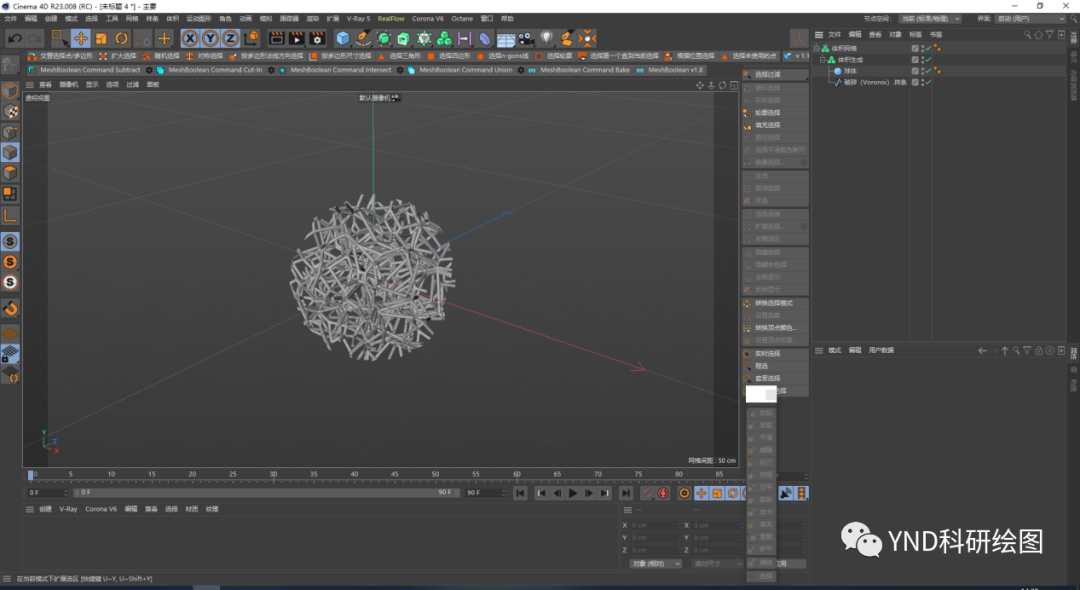Image resolution: width=1080 pixels, height=590 pixels.
Task: Toggle the Y axis lock
Action: tap(210, 39)
